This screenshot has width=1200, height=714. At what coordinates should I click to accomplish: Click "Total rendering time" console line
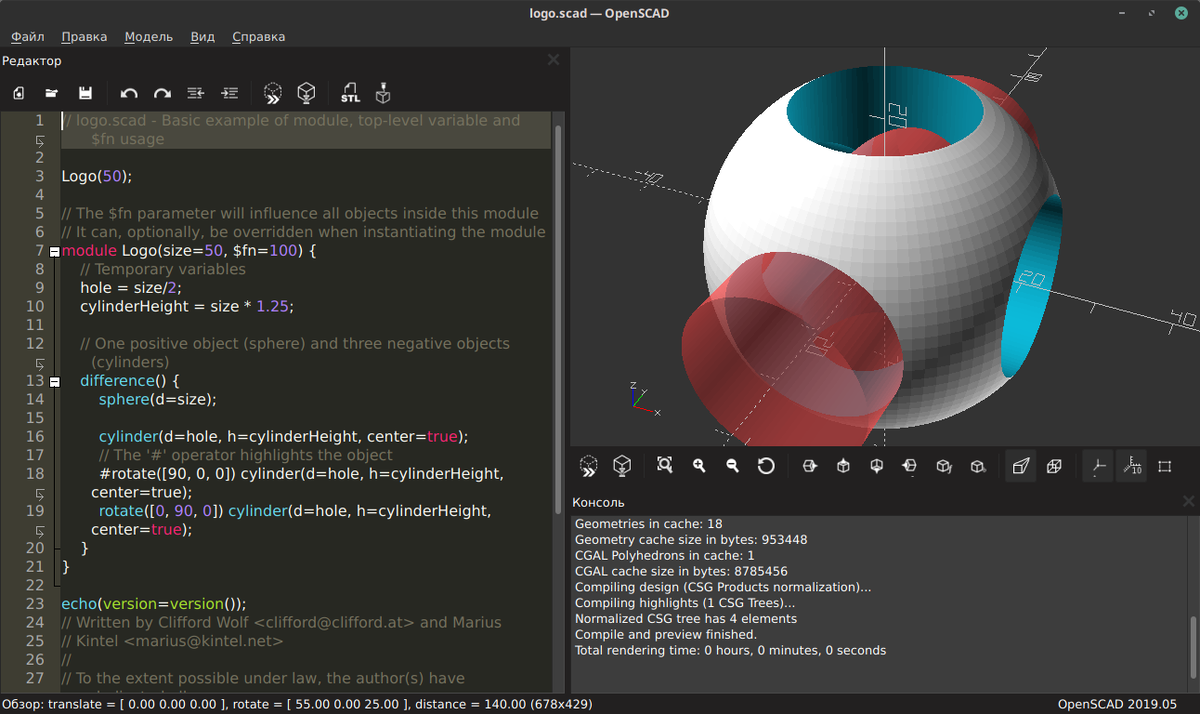pyautogui.click(x=731, y=650)
